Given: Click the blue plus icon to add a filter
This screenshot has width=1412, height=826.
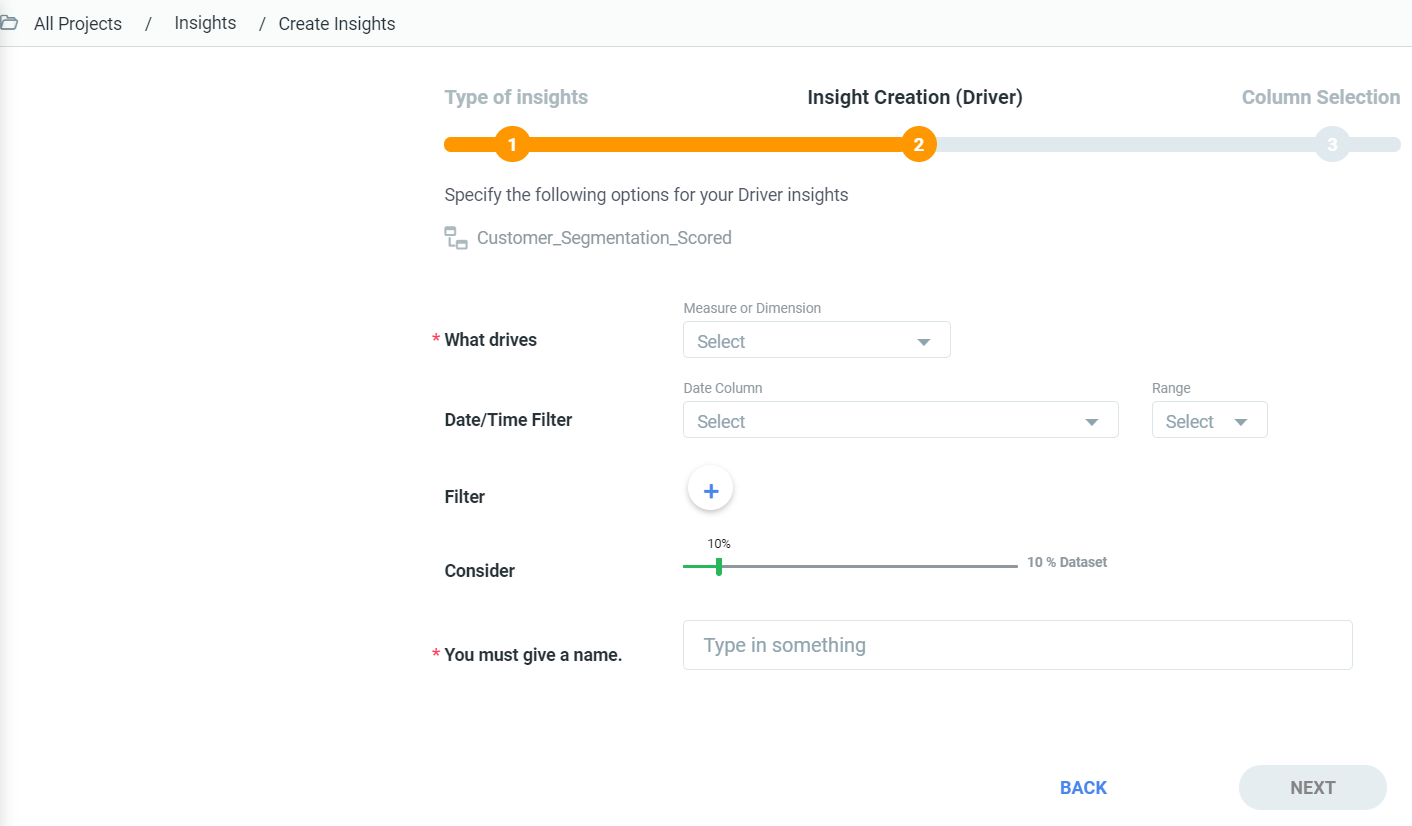Looking at the screenshot, I should click(711, 491).
